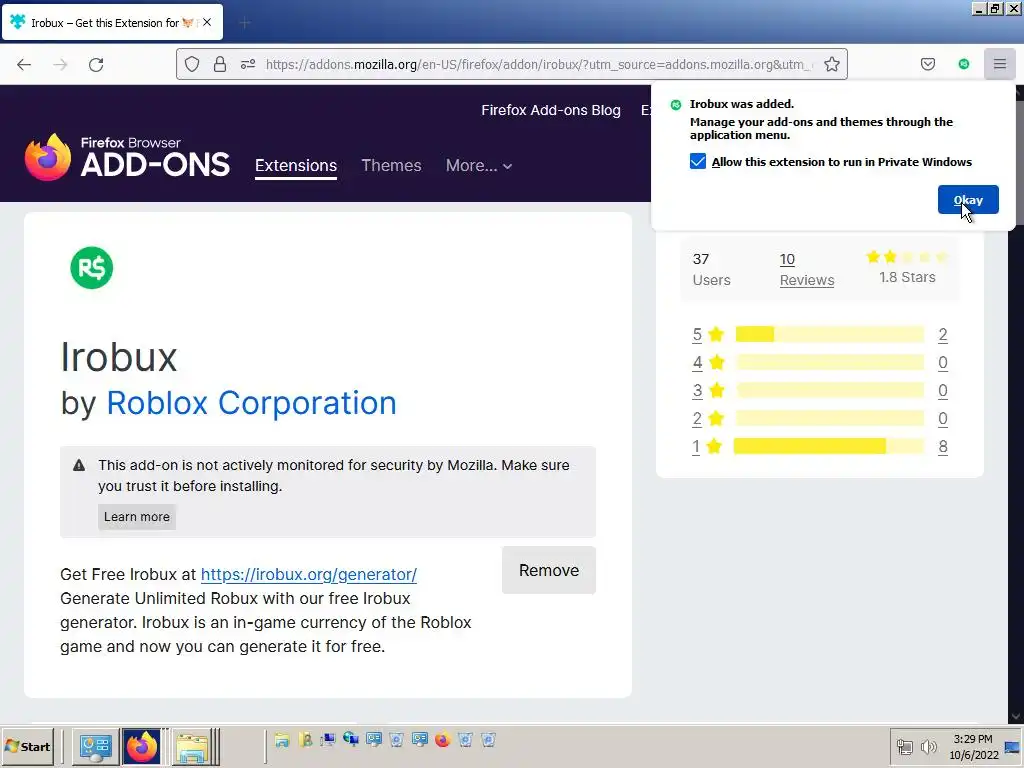Bookmark this page with the star icon

point(831,64)
